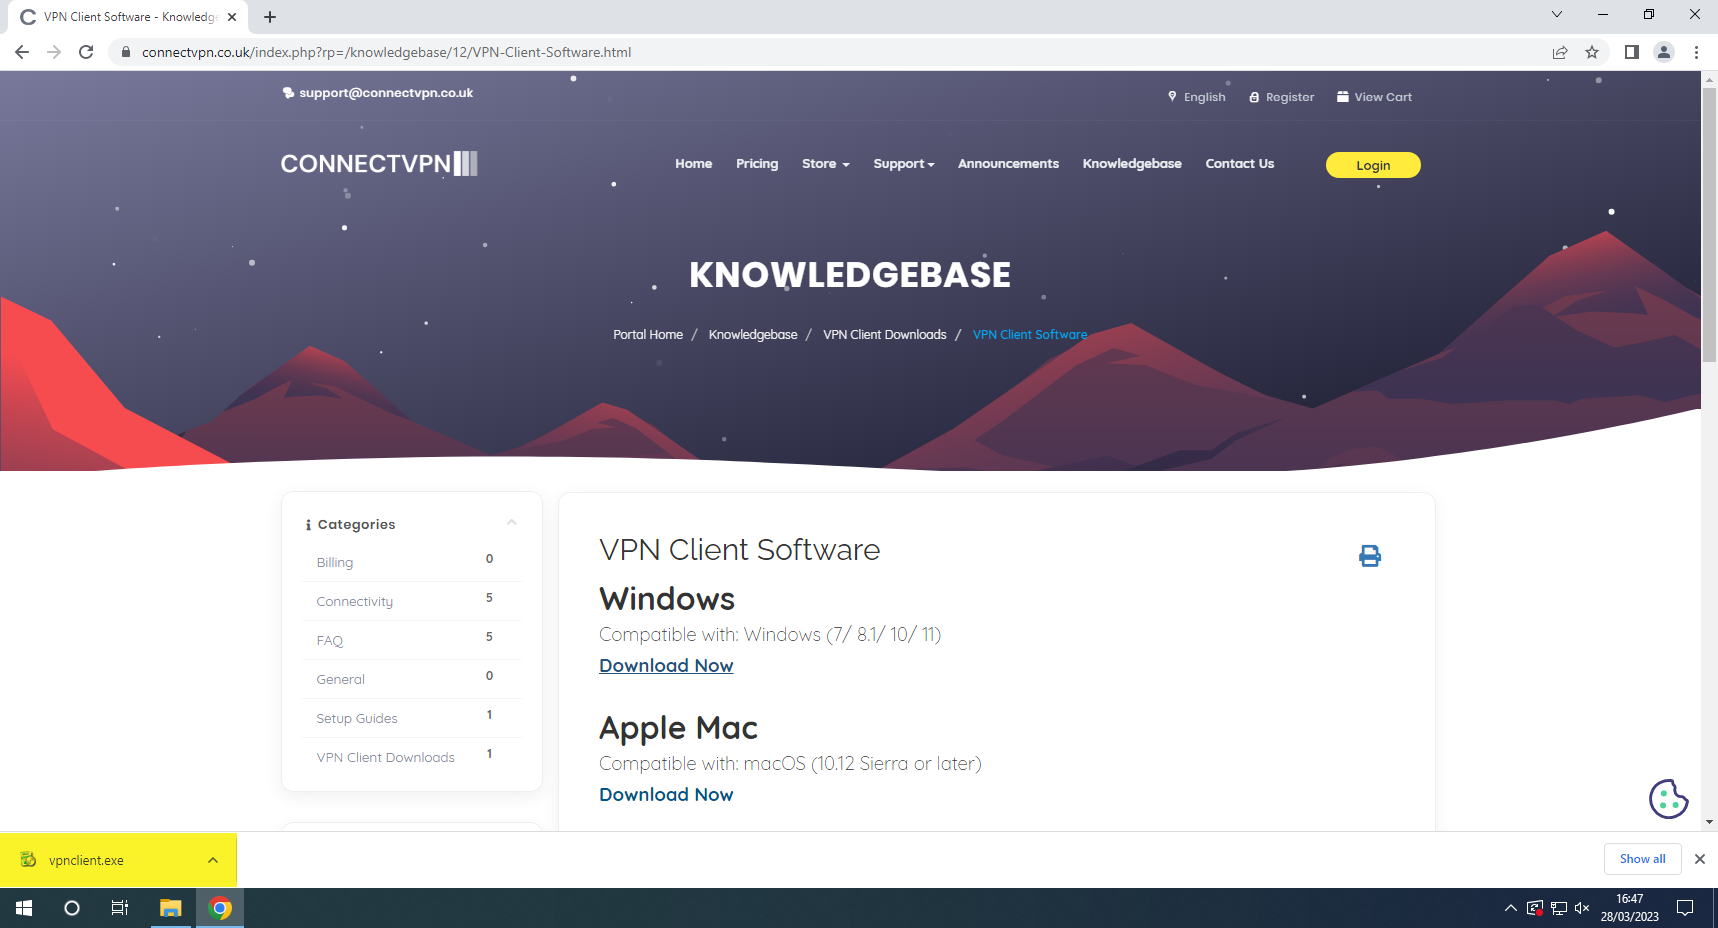
Task: Click the View Cart basket icon
Action: point(1343,96)
